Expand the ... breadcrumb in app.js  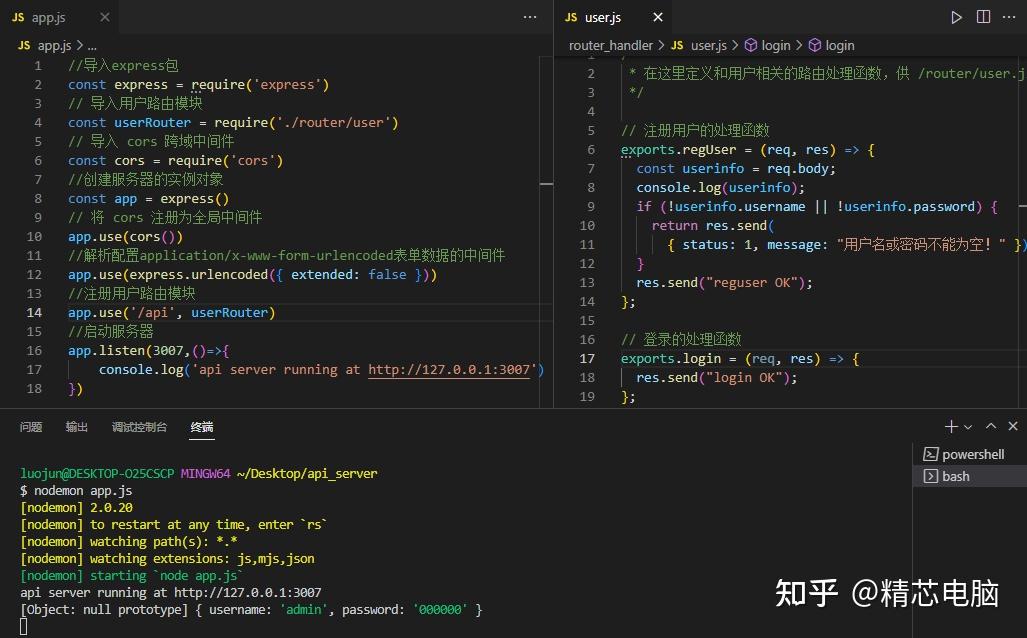click(90, 44)
